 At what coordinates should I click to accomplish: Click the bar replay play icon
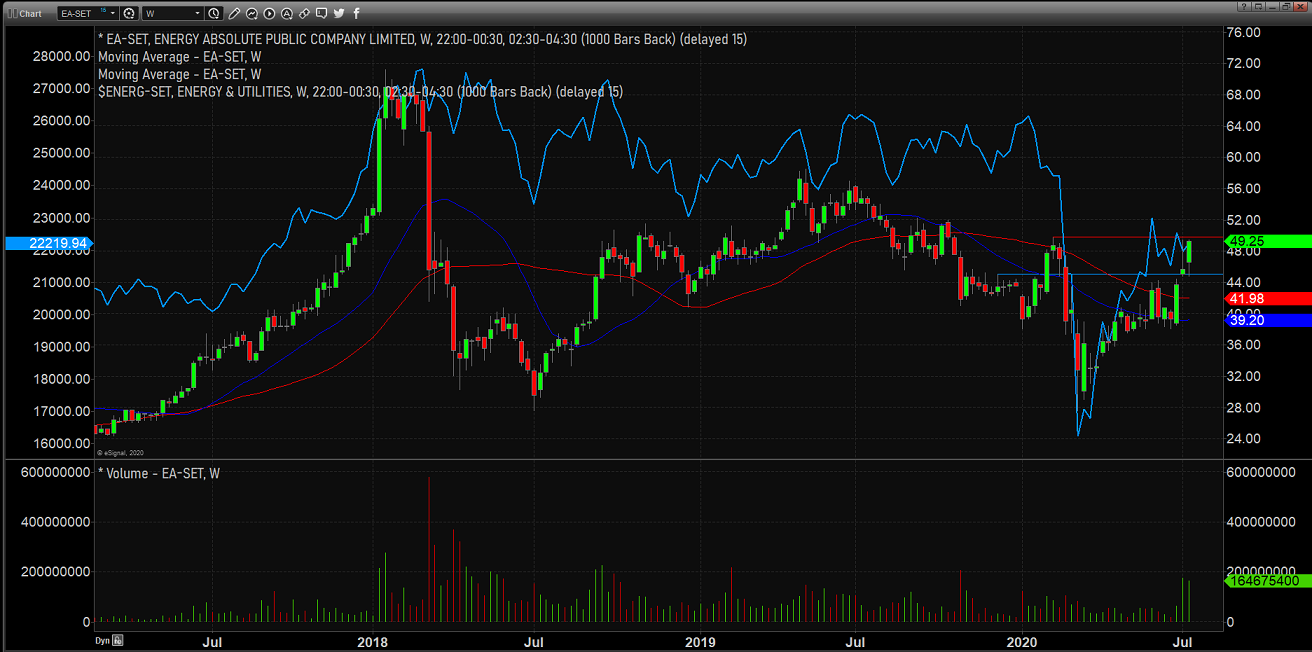pyautogui.click(x=269, y=13)
